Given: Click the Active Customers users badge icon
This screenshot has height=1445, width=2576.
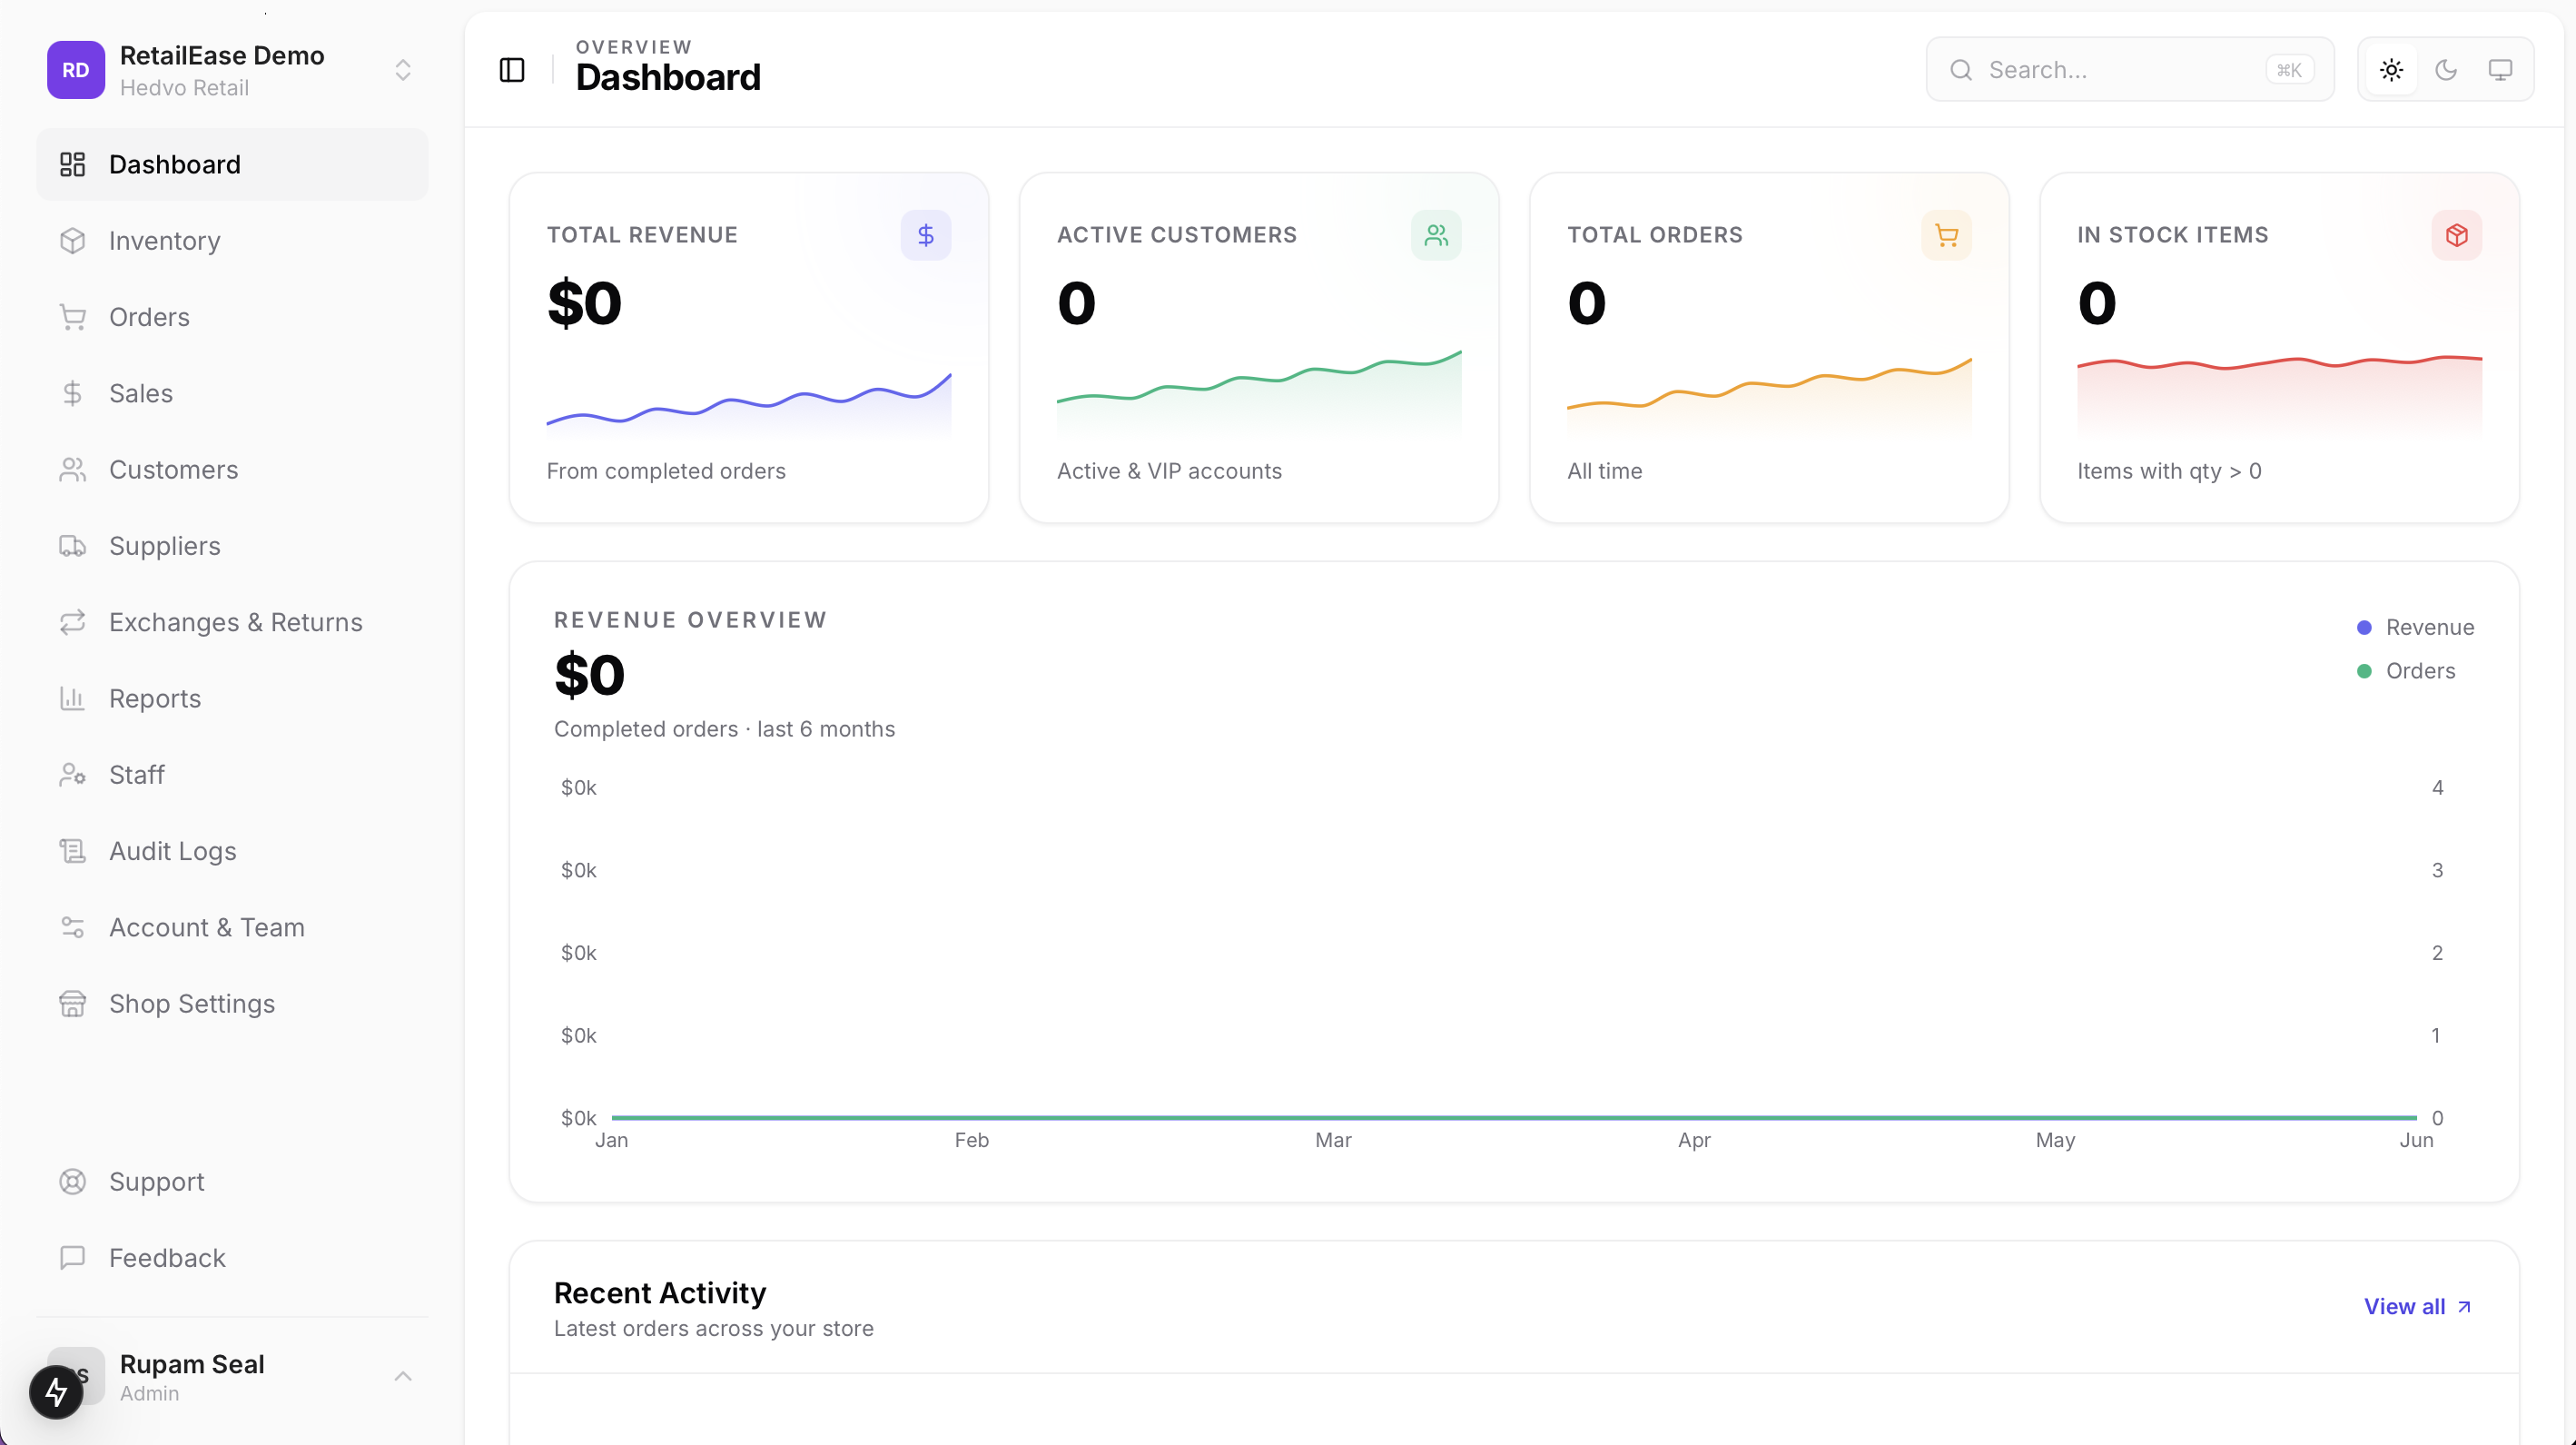Looking at the screenshot, I should [x=1436, y=235].
